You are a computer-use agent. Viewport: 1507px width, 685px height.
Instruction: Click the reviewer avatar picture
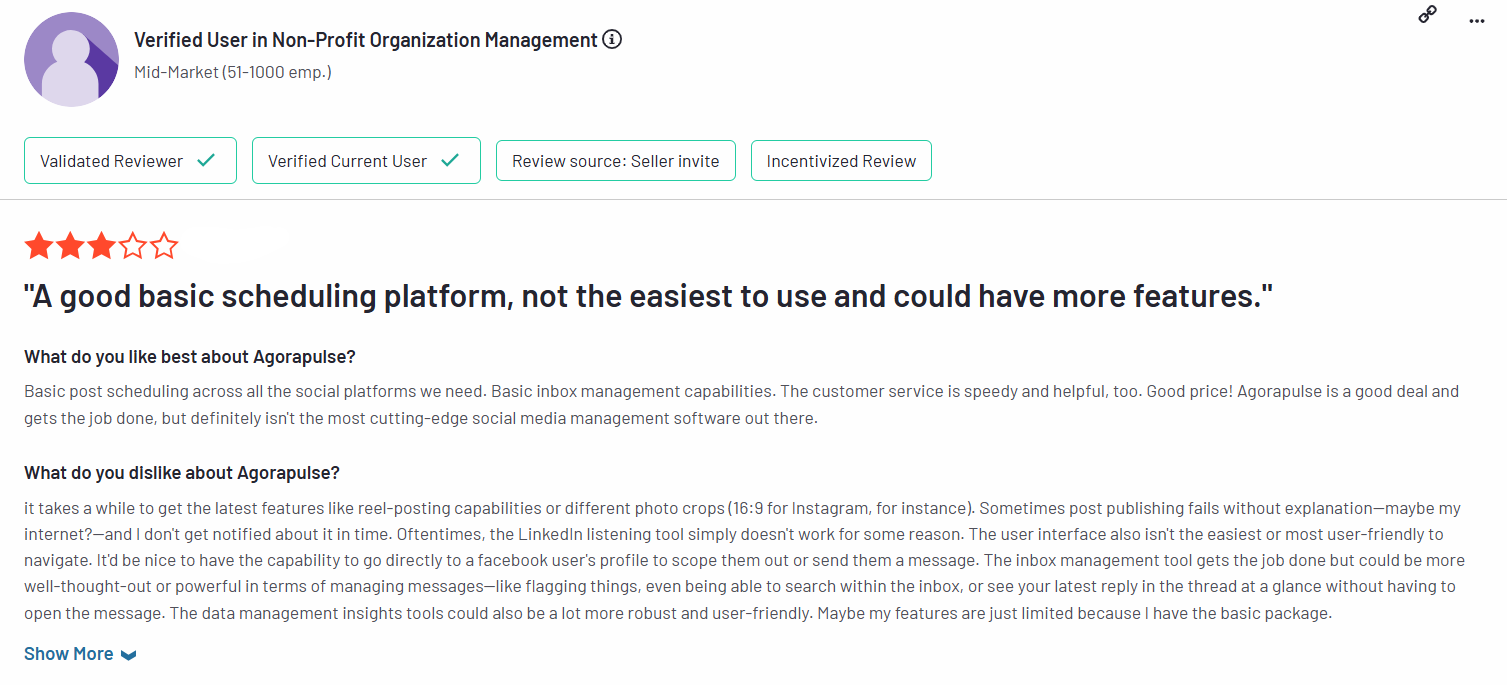click(71, 59)
